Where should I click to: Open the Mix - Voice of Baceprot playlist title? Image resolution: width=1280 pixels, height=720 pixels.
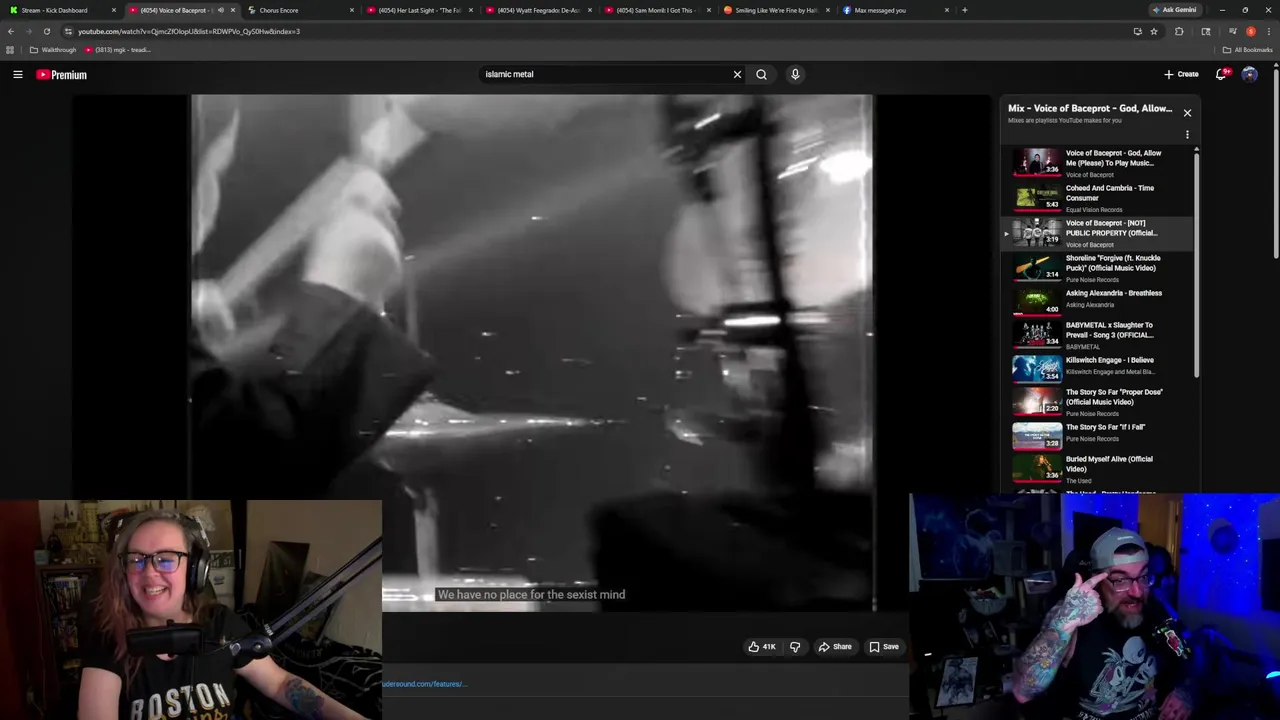click(x=1090, y=108)
